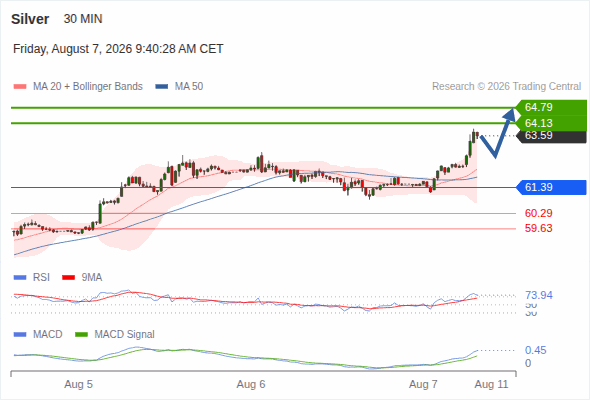This screenshot has height=400, width=590.
Task: Click the Aug 5 date axis label
Action: pos(78,384)
